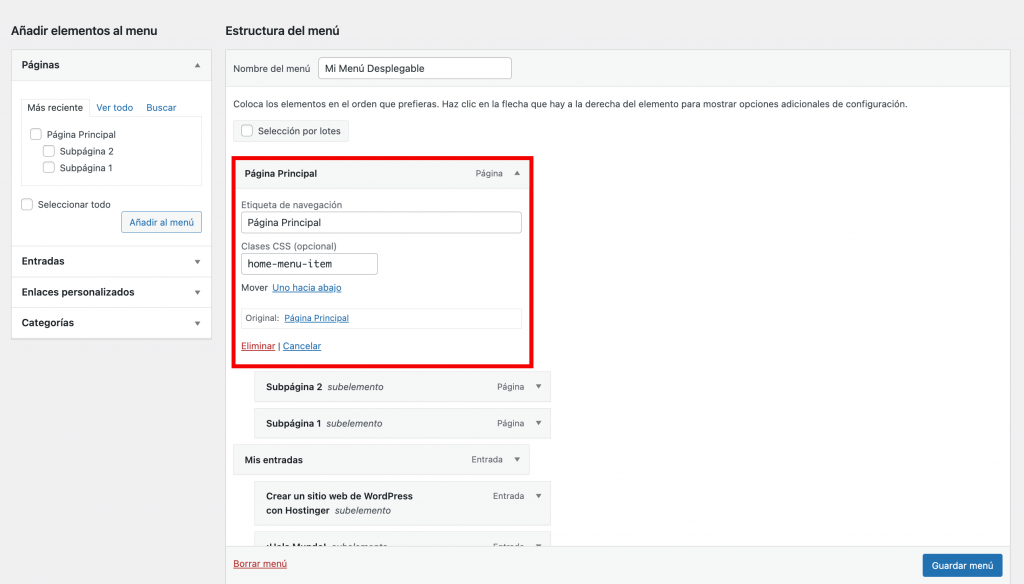Expand Enlaces personalizados section
Image resolution: width=1024 pixels, height=584 pixels.
(197, 293)
